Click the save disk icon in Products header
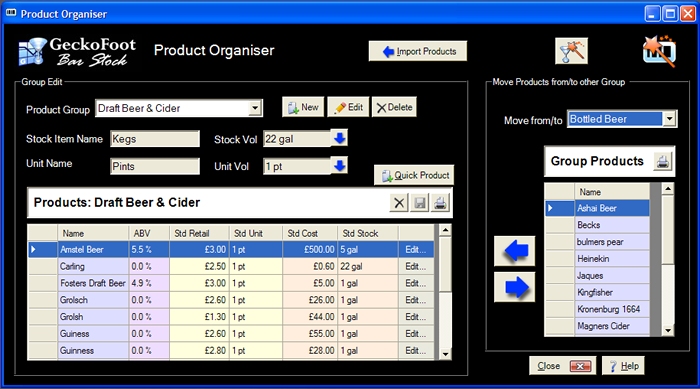700x389 pixels. (420, 203)
